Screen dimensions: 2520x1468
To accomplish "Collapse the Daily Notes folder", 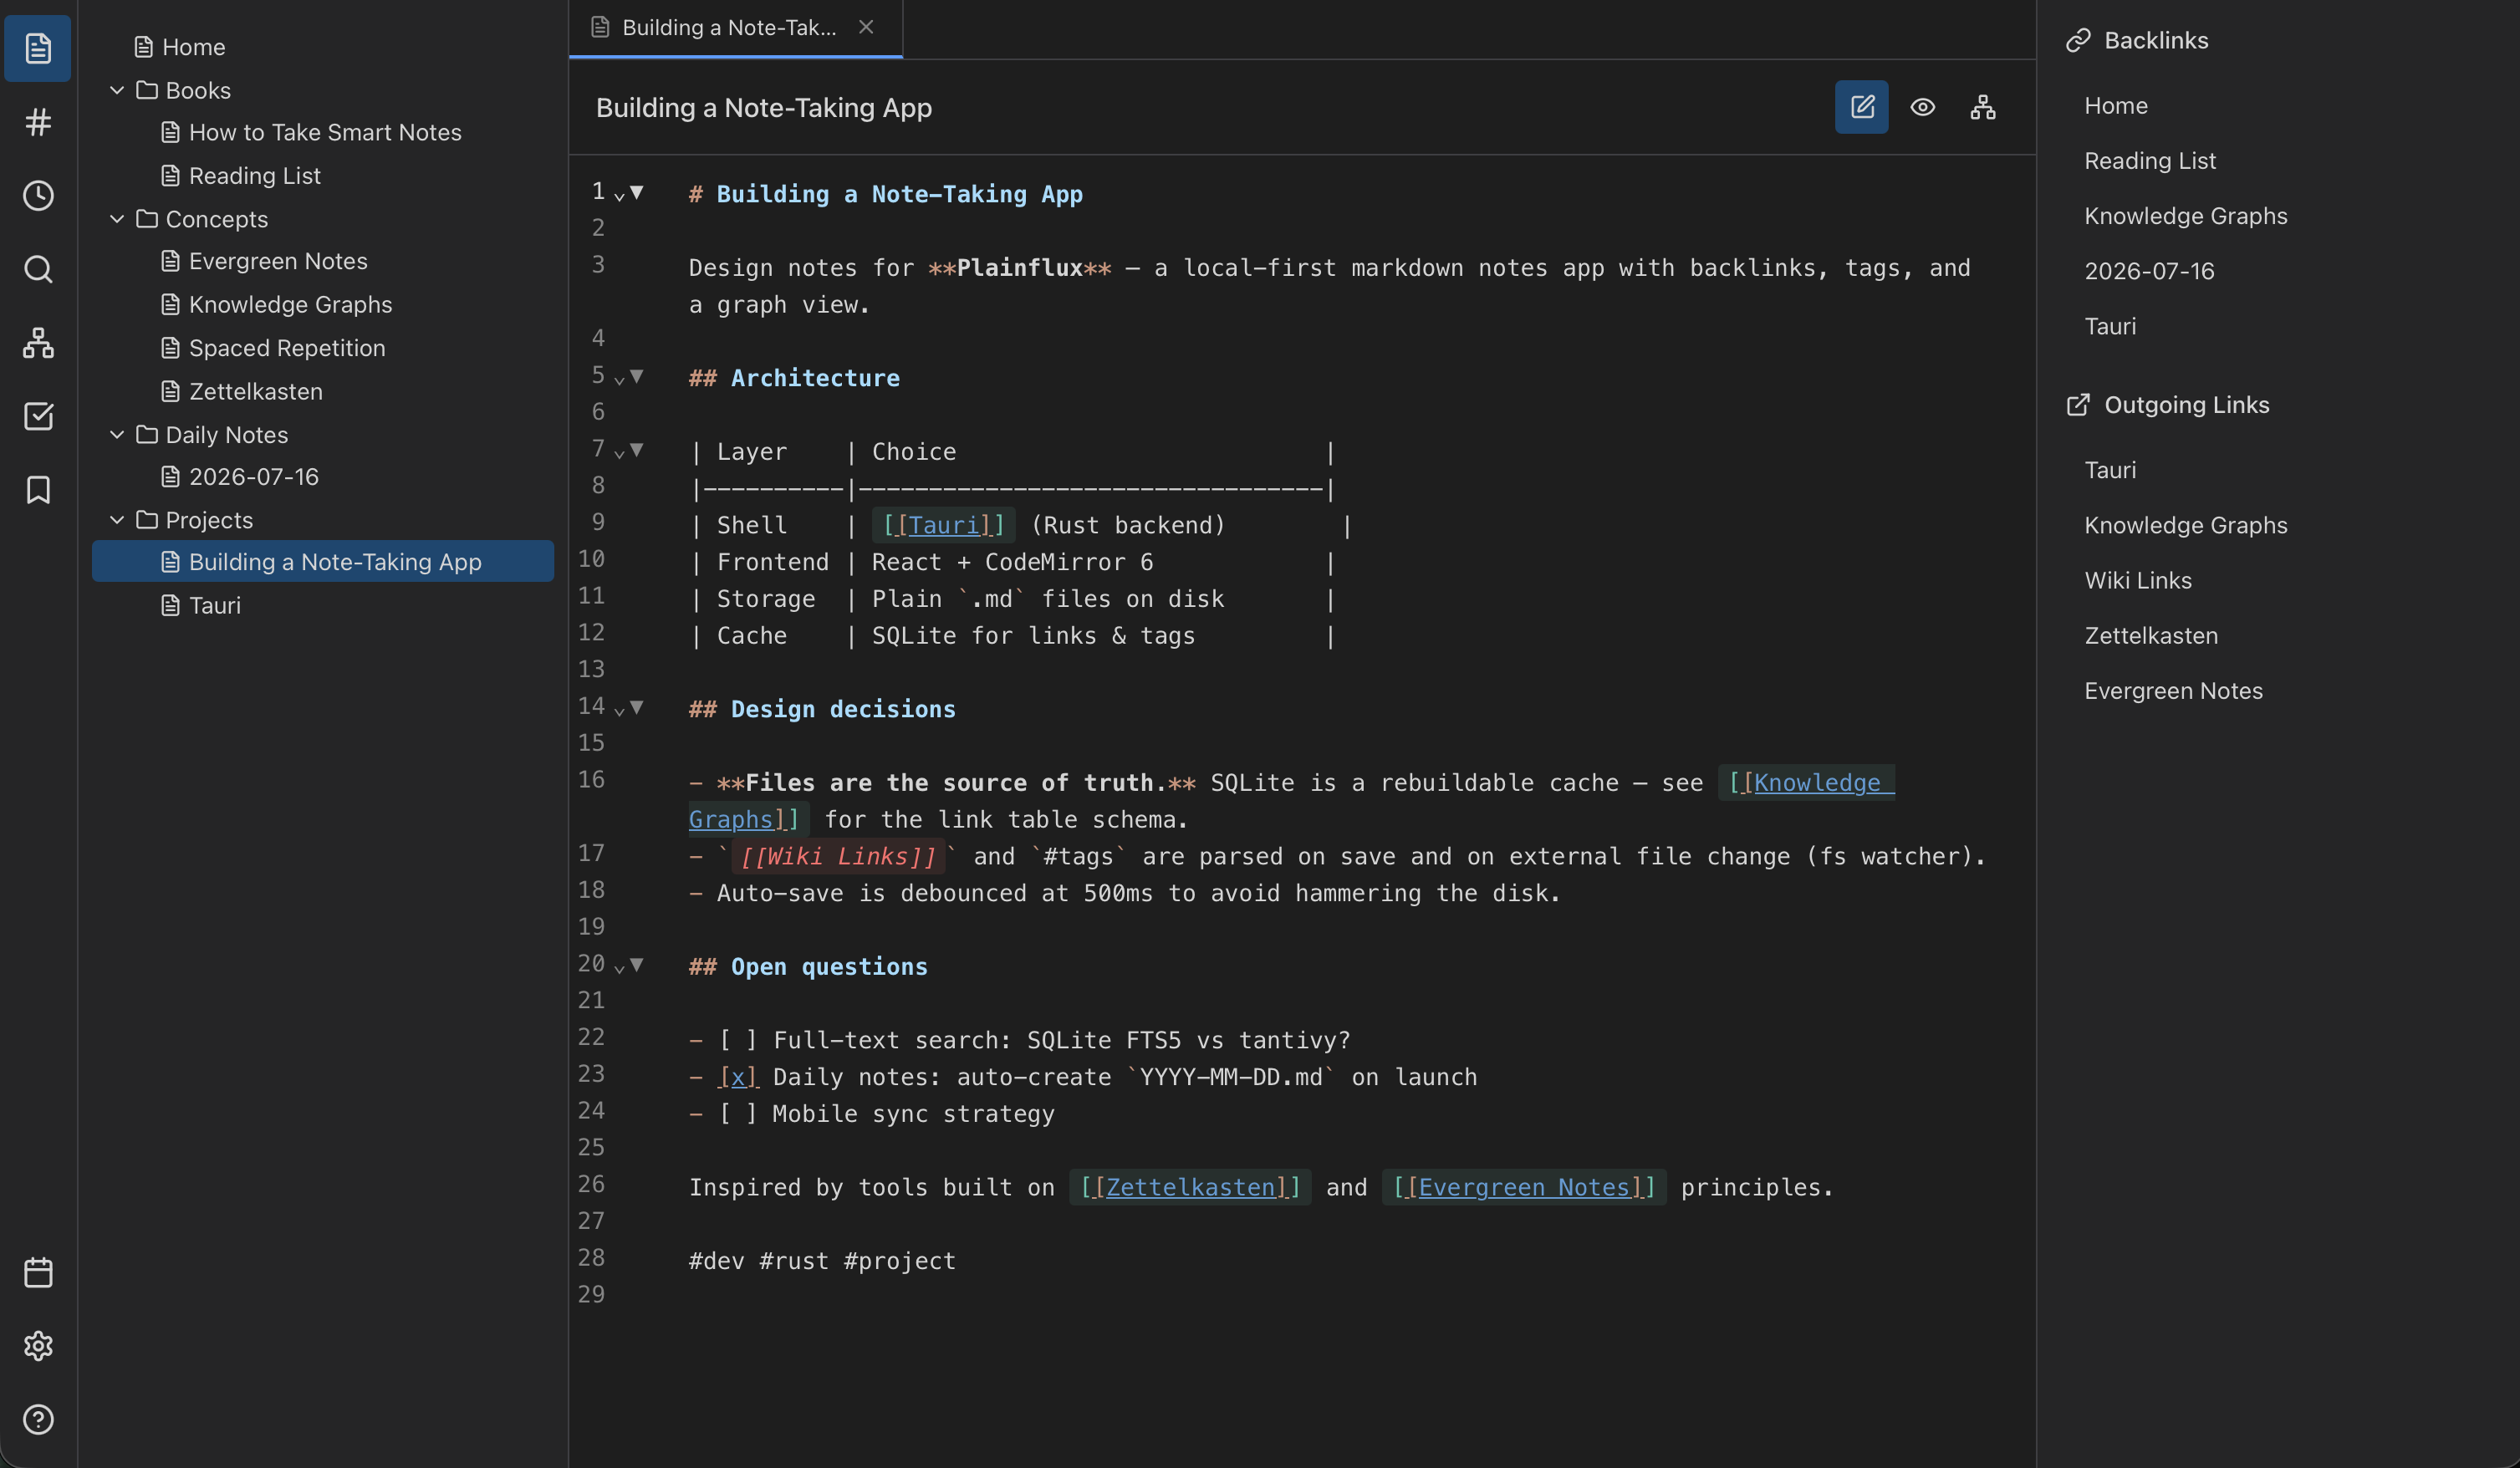I will click(x=117, y=435).
